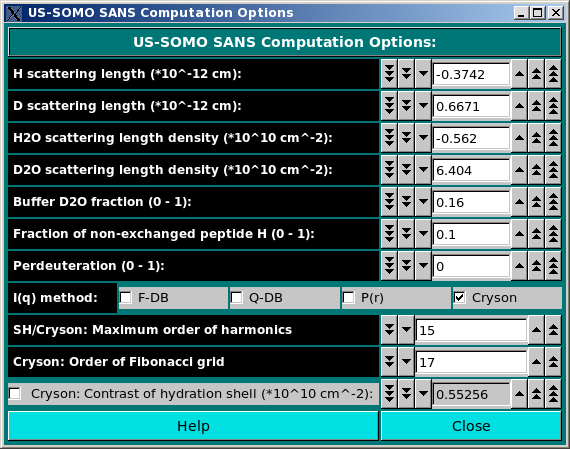Single-arrow increase H2O scattering length density

(x=519, y=138)
